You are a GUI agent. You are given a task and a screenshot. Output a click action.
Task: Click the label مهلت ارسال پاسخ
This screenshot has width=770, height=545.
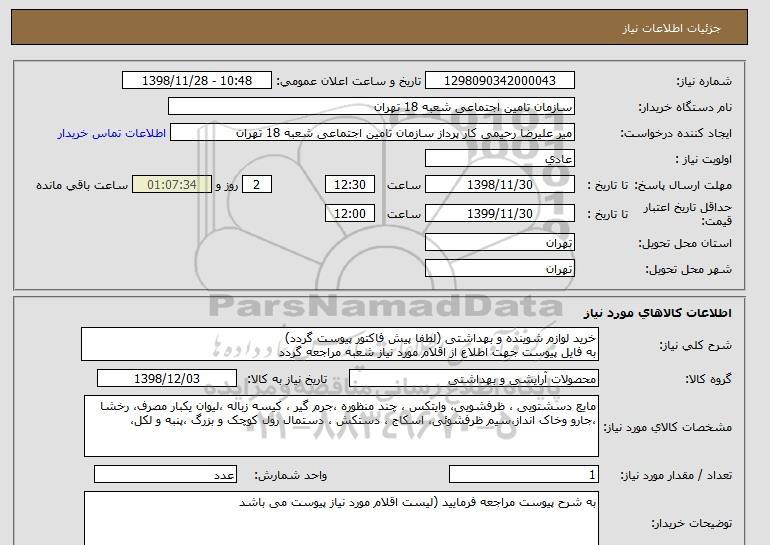click(x=683, y=185)
